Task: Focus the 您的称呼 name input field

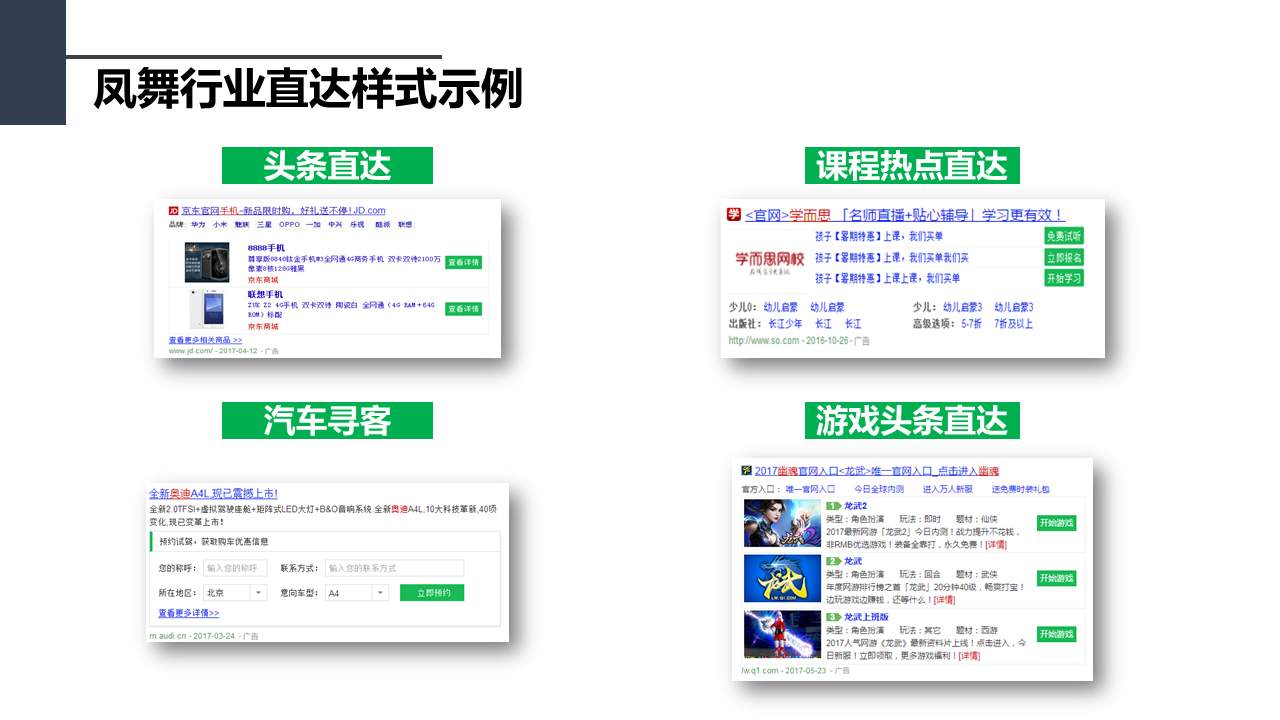Action: coord(235,568)
